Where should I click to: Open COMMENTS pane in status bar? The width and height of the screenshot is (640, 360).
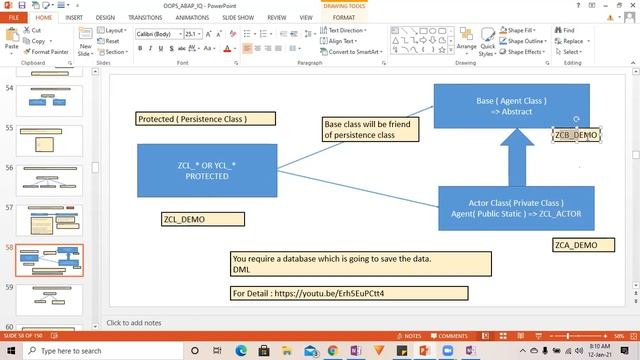(449, 336)
